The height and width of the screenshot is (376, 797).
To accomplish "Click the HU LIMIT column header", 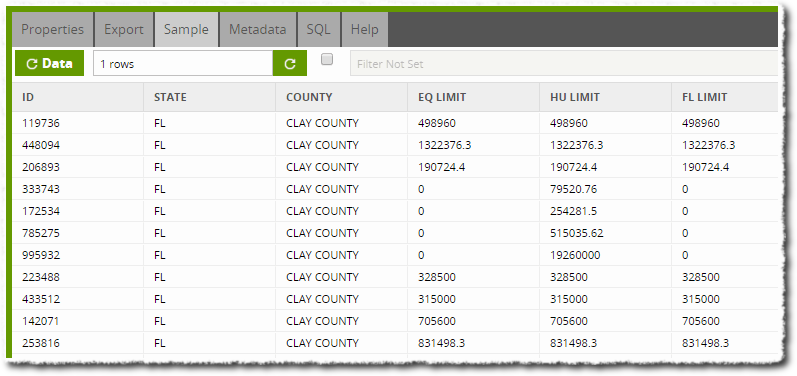I will click(605, 97).
